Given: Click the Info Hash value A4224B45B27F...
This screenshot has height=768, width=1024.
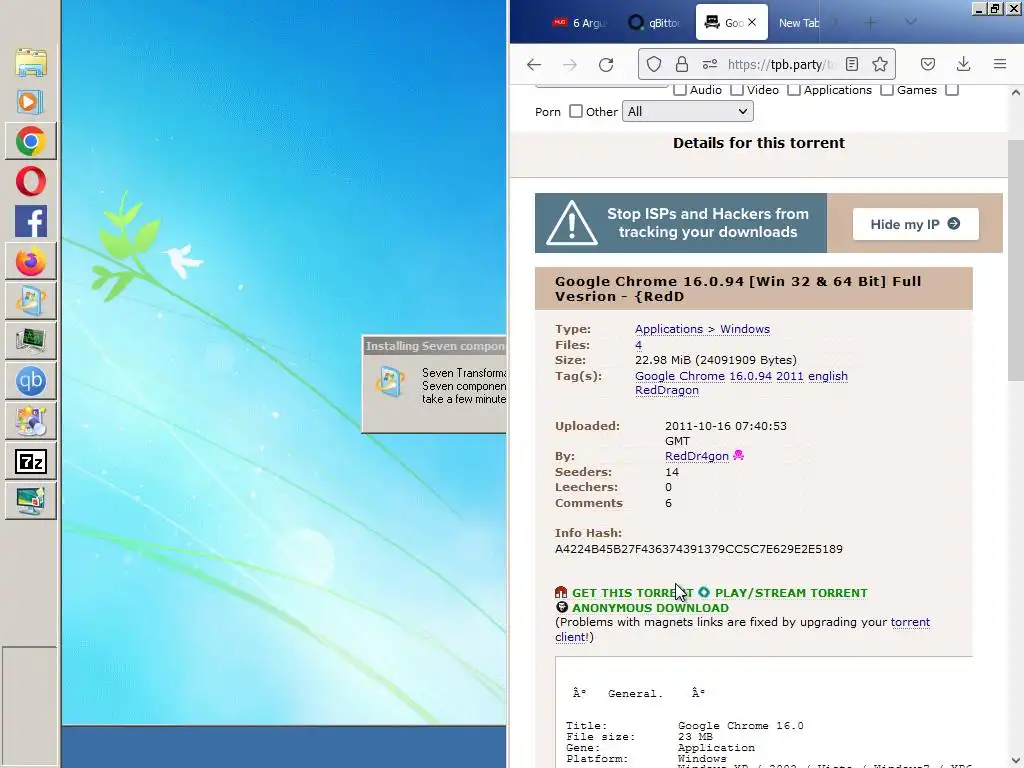Looking at the screenshot, I should 698,549.
